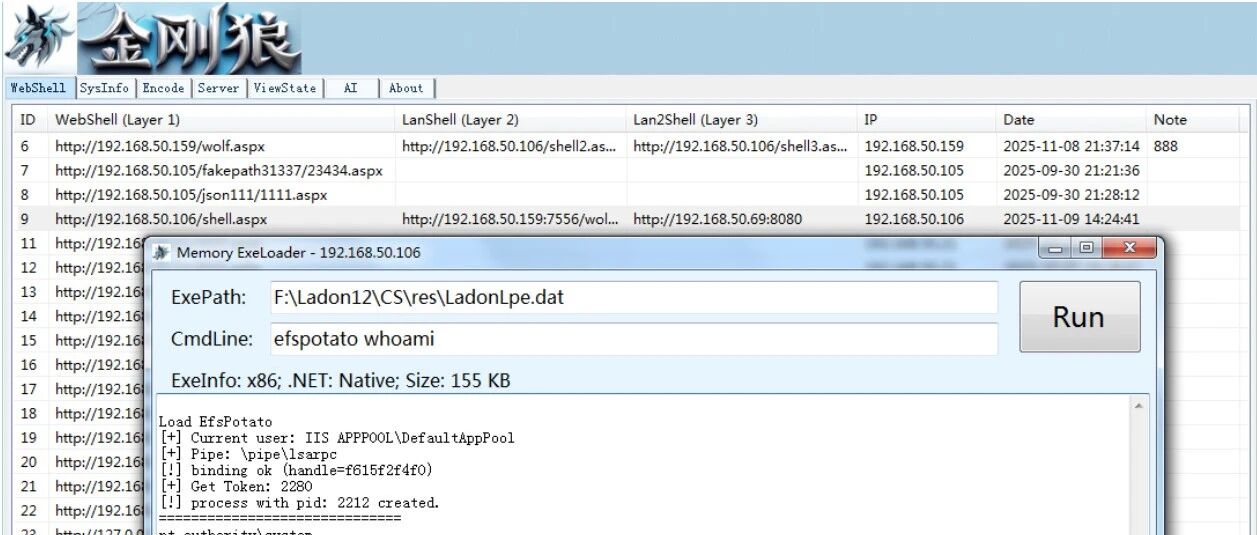
Task: Click the date 2025-09-30 21:21:36
Action: tap(1071, 170)
